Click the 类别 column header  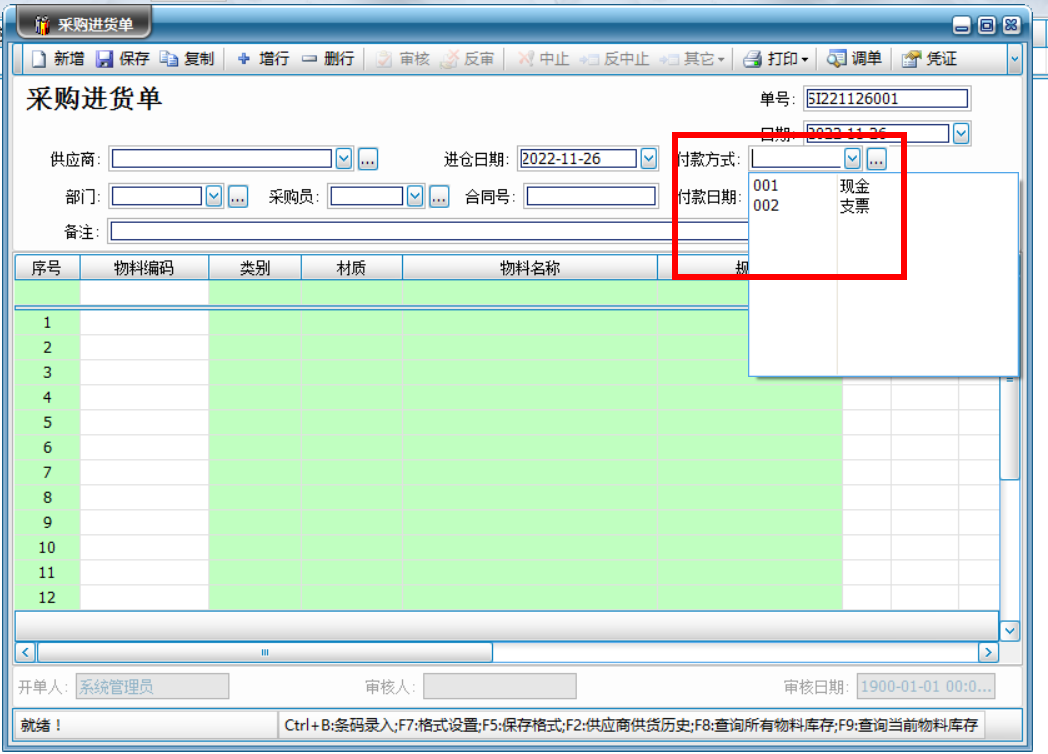coord(255,268)
